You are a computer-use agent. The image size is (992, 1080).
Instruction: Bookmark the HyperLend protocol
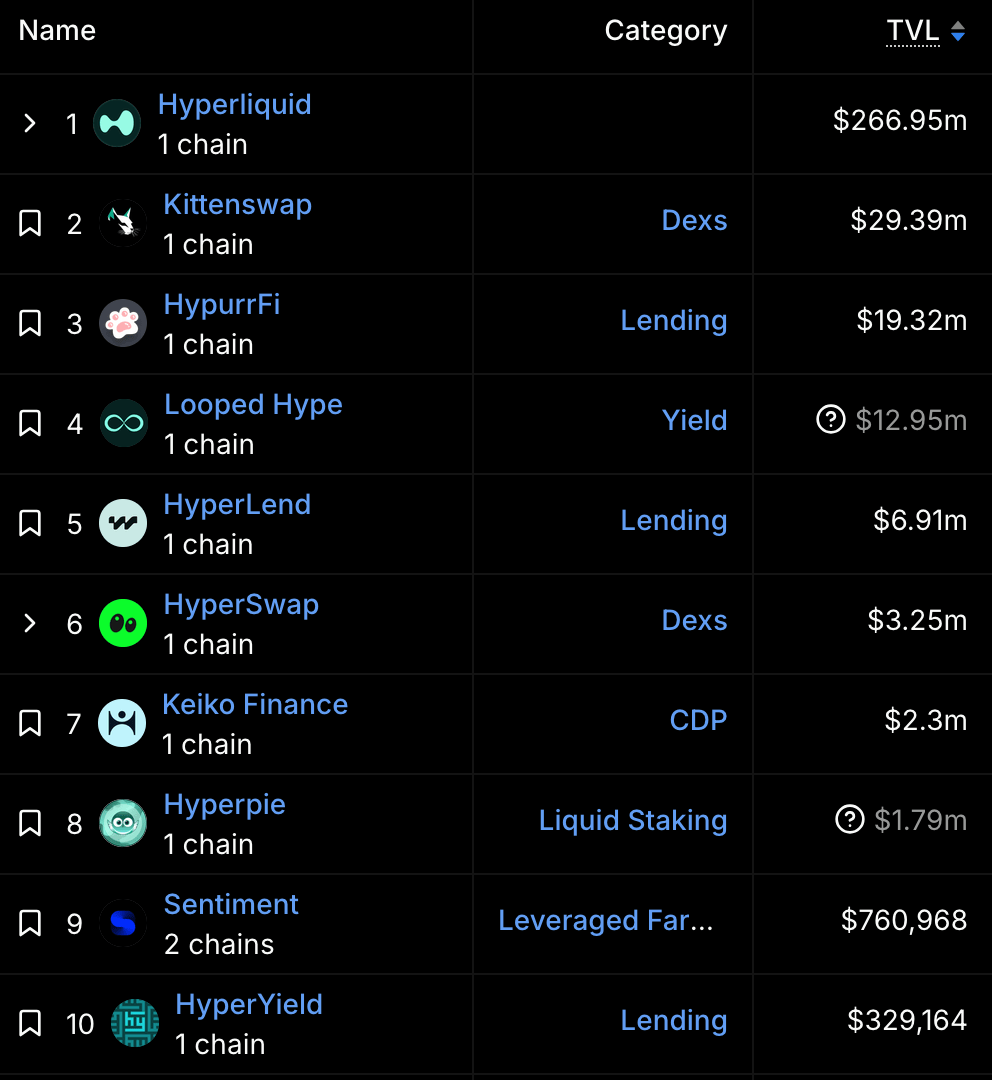pyautogui.click(x=30, y=523)
